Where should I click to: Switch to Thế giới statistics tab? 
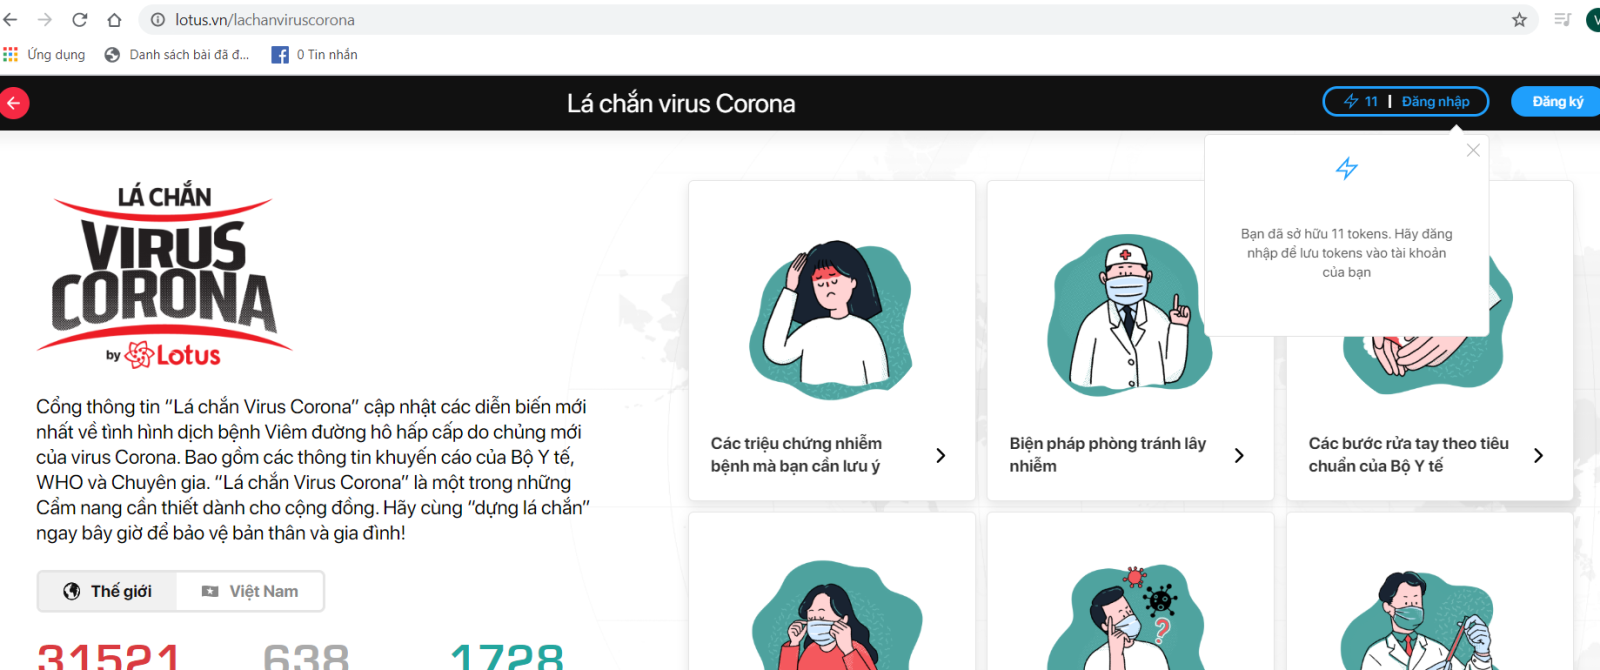tap(108, 591)
